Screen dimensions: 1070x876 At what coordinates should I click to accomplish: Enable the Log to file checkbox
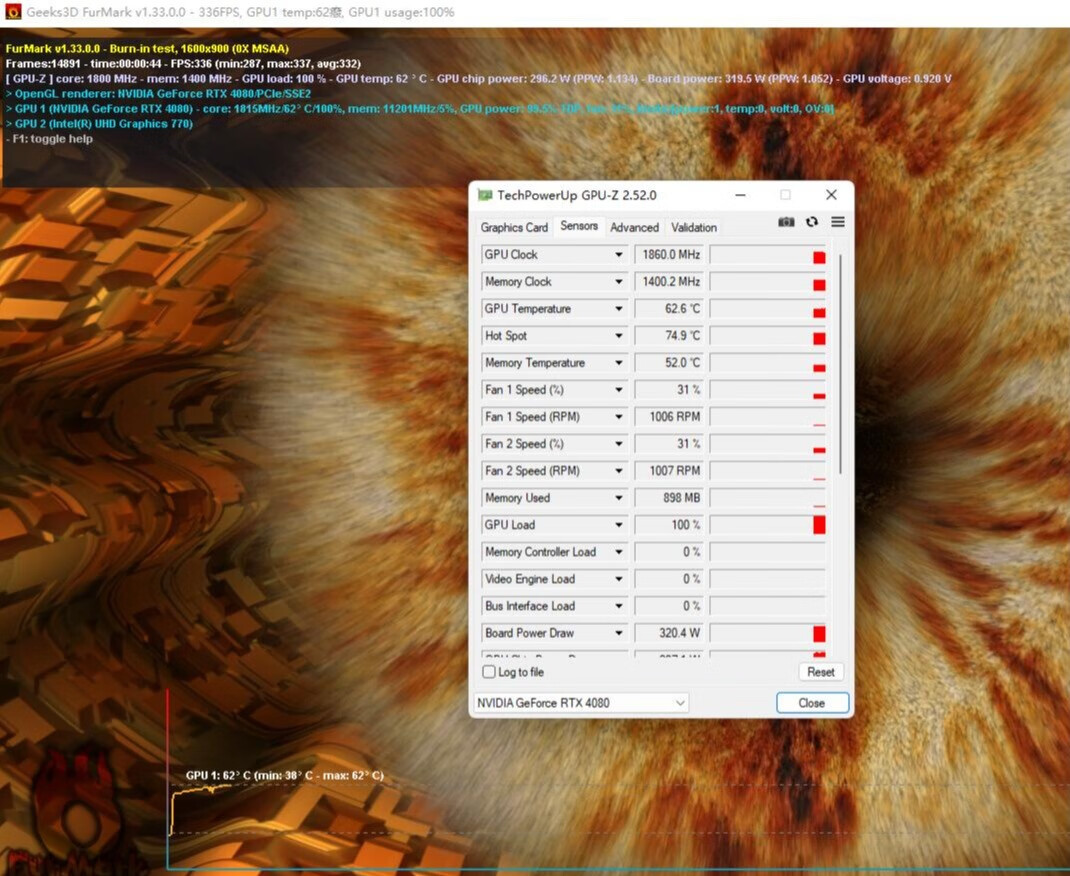(x=489, y=672)
